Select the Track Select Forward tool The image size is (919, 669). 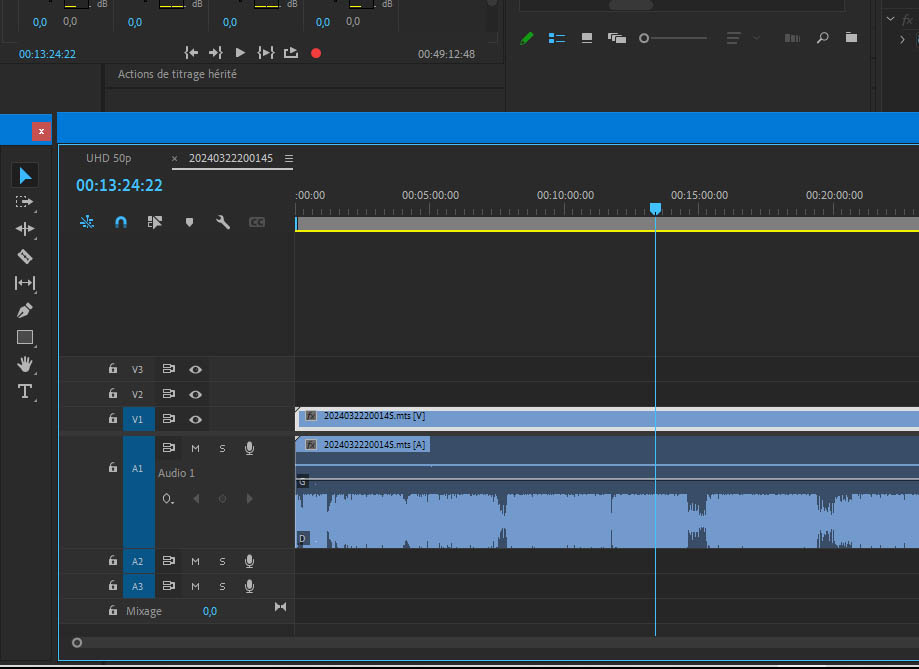coord(24,202)
